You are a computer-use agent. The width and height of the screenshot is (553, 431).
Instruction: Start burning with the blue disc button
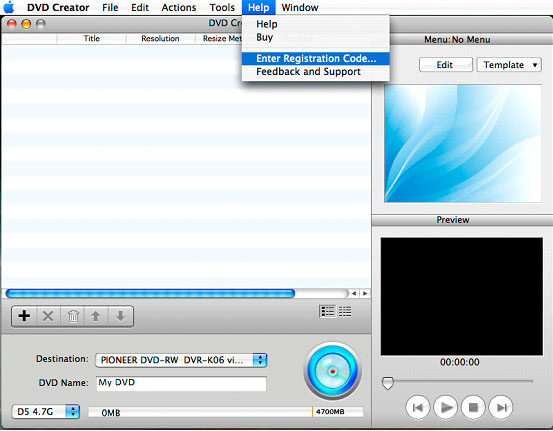pos(333,371)
